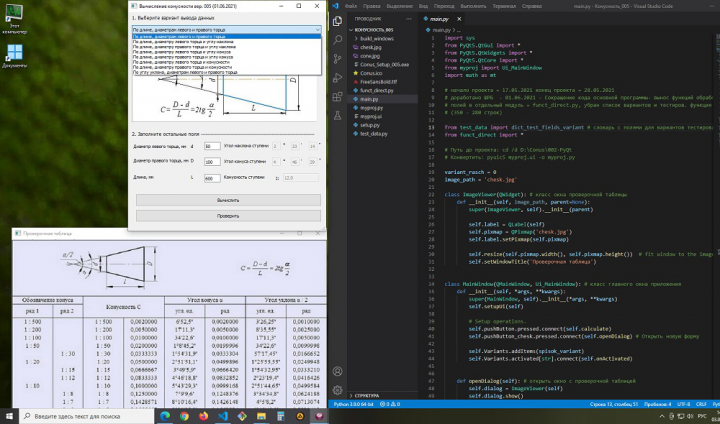Image resolution: width=720 pixels, height=424 pixels.
Task: Click the variant combo box dropdown arrow
Action: [x=319, y=31]
